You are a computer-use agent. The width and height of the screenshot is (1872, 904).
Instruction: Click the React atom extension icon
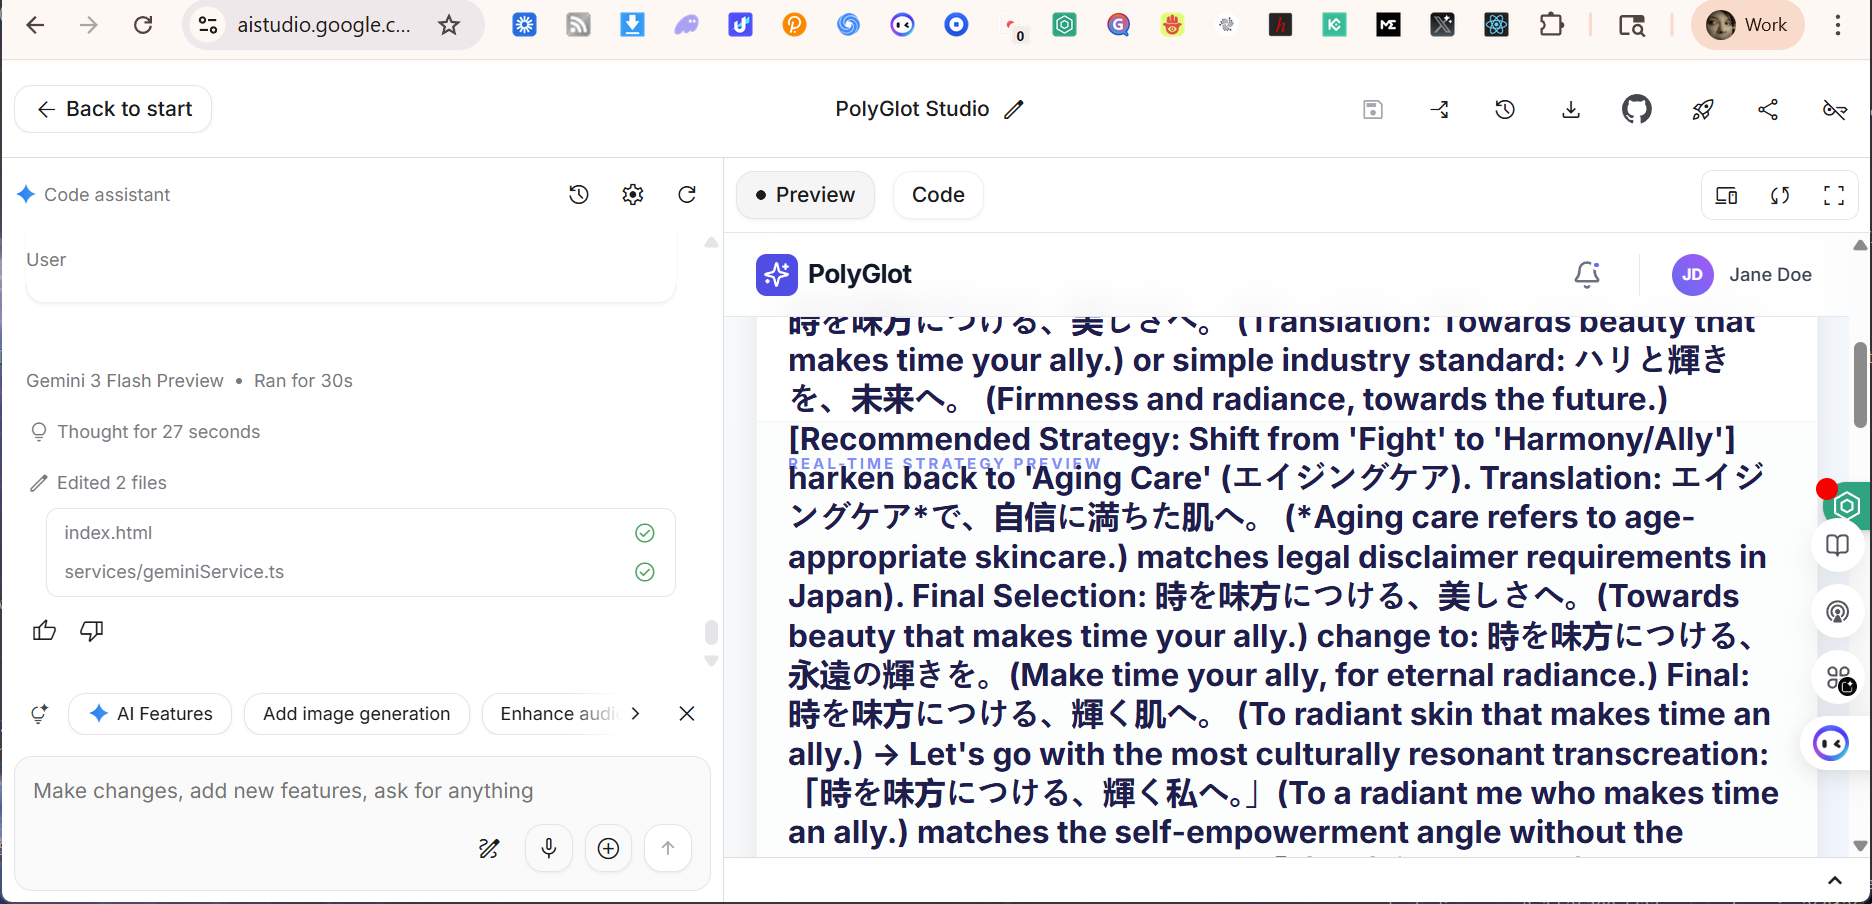[1496, 25]
